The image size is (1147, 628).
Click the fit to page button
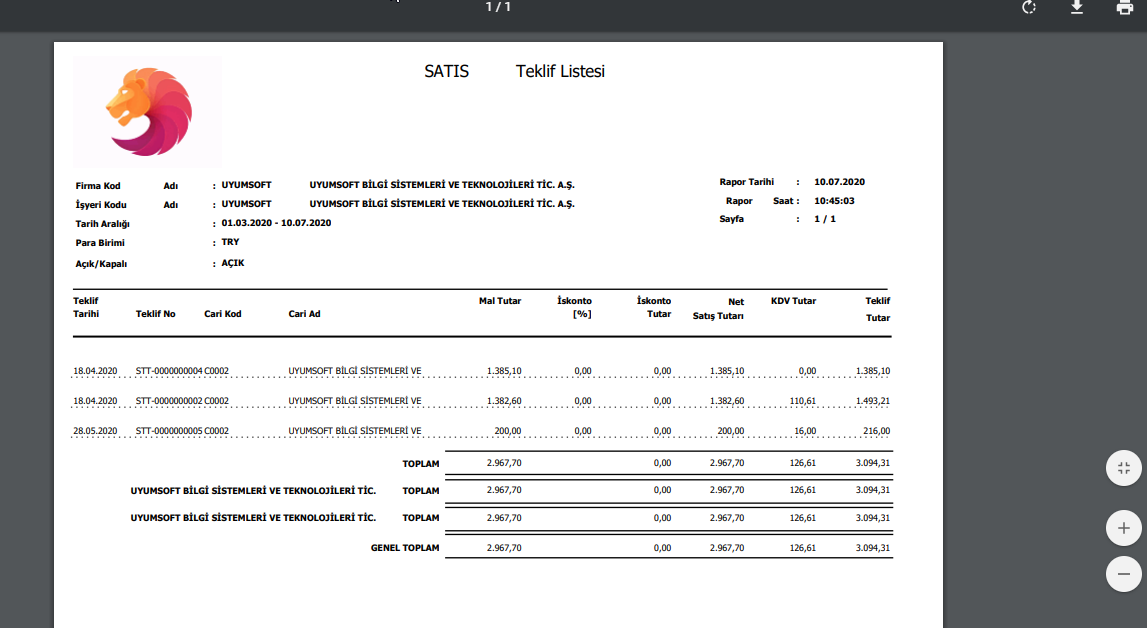(x=1123, y=468)
